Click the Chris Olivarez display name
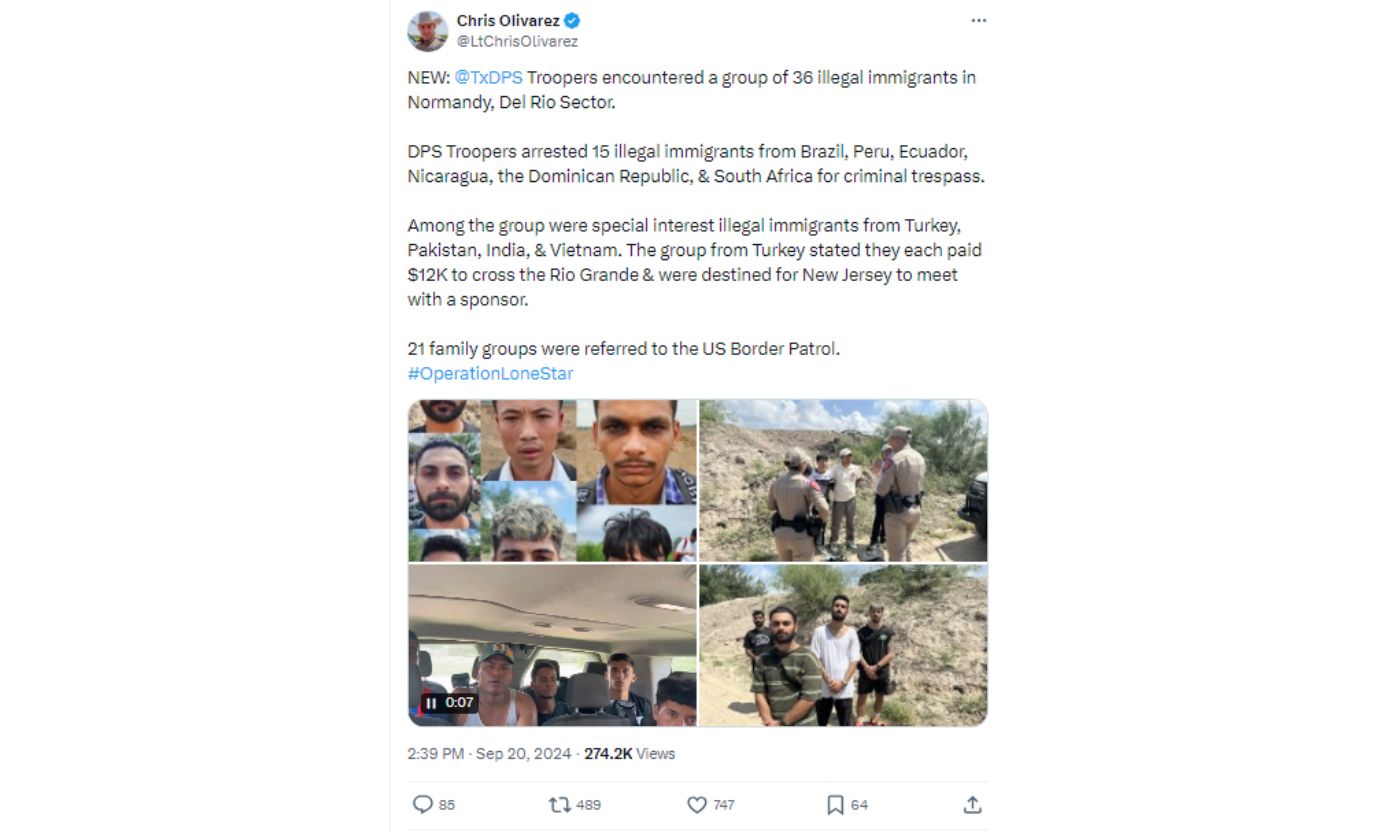 [508, 20]
